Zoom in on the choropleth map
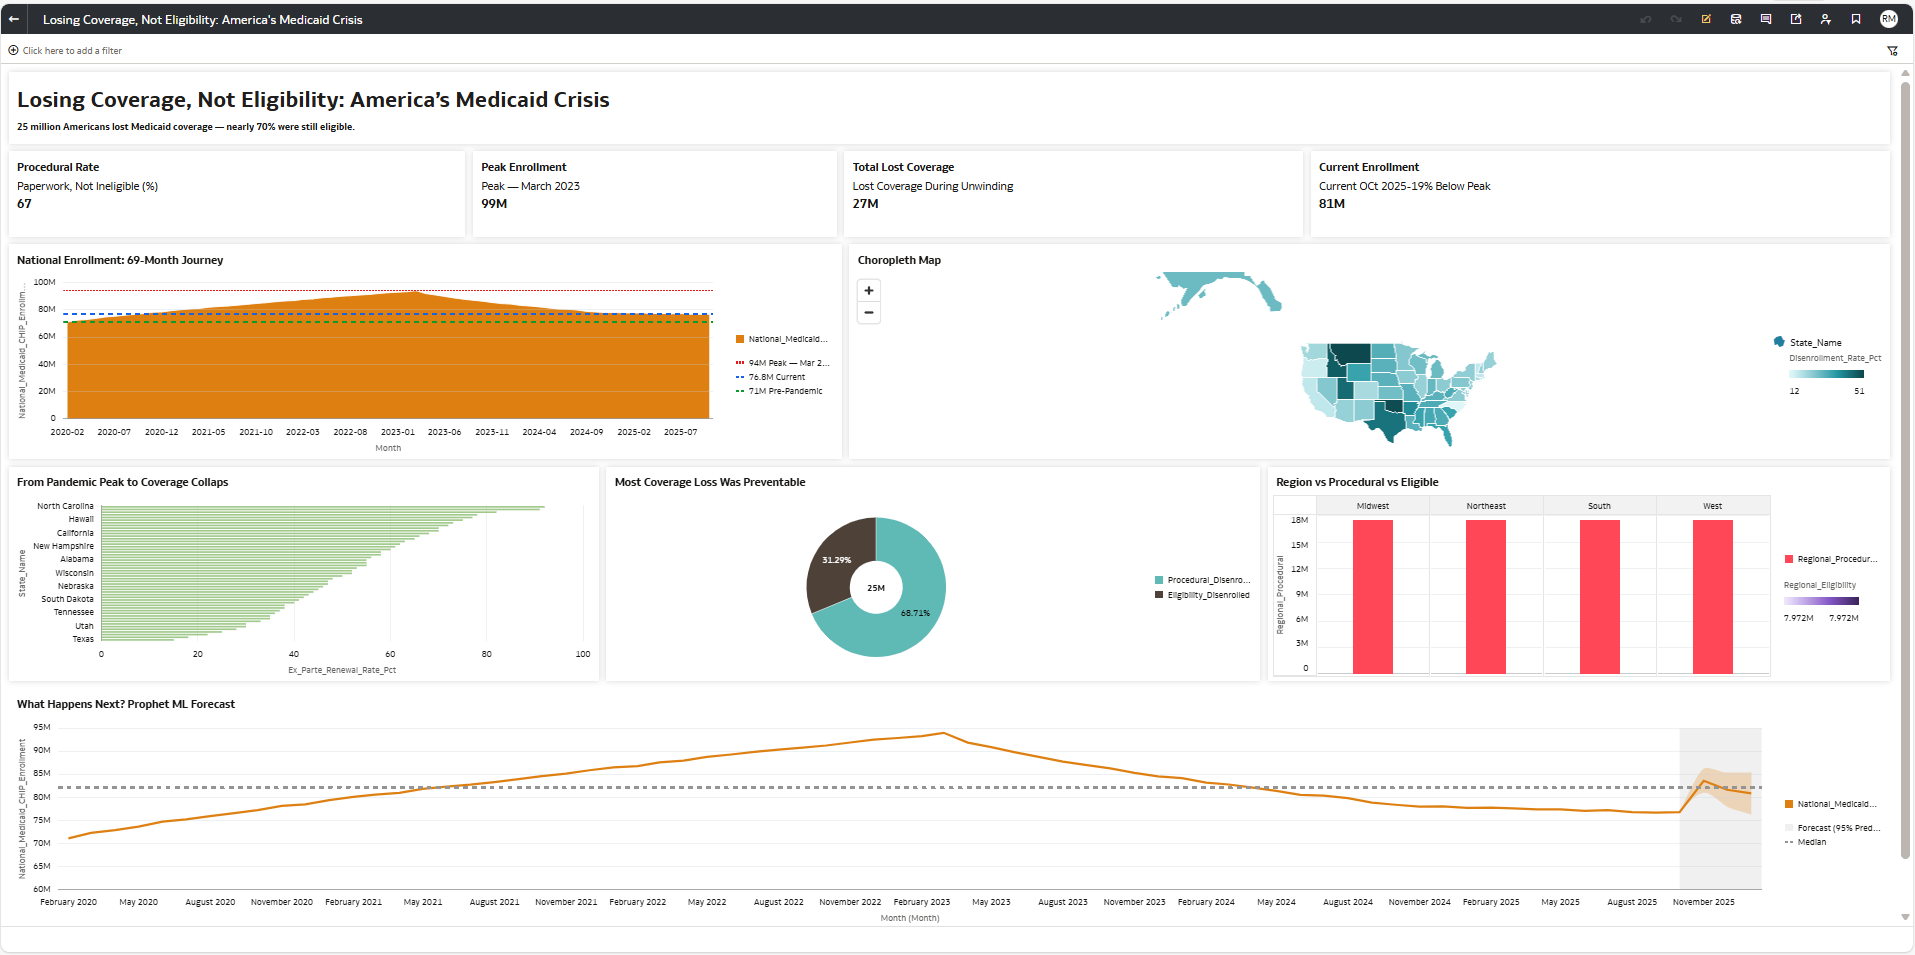 click(x=869, y=290)
